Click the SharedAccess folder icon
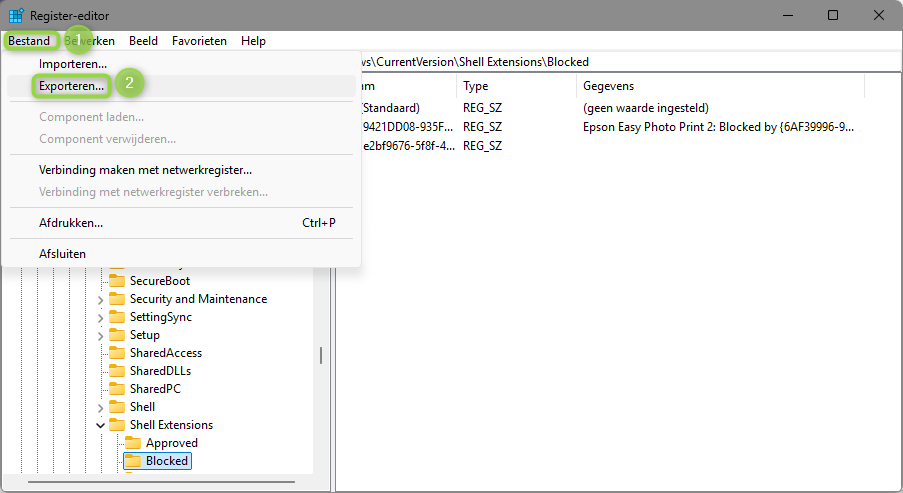Image resolution: width=903 pixels, height=493 pixels. tap(117, 353)
